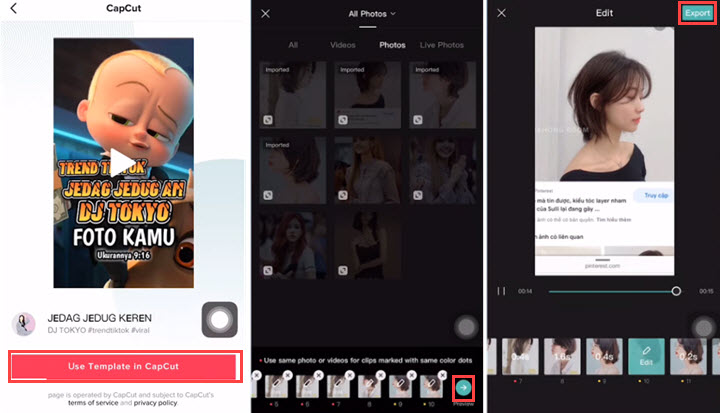Tap the Edit pencil on clip 10
The image size is (720, 413).
pos(646,356)
